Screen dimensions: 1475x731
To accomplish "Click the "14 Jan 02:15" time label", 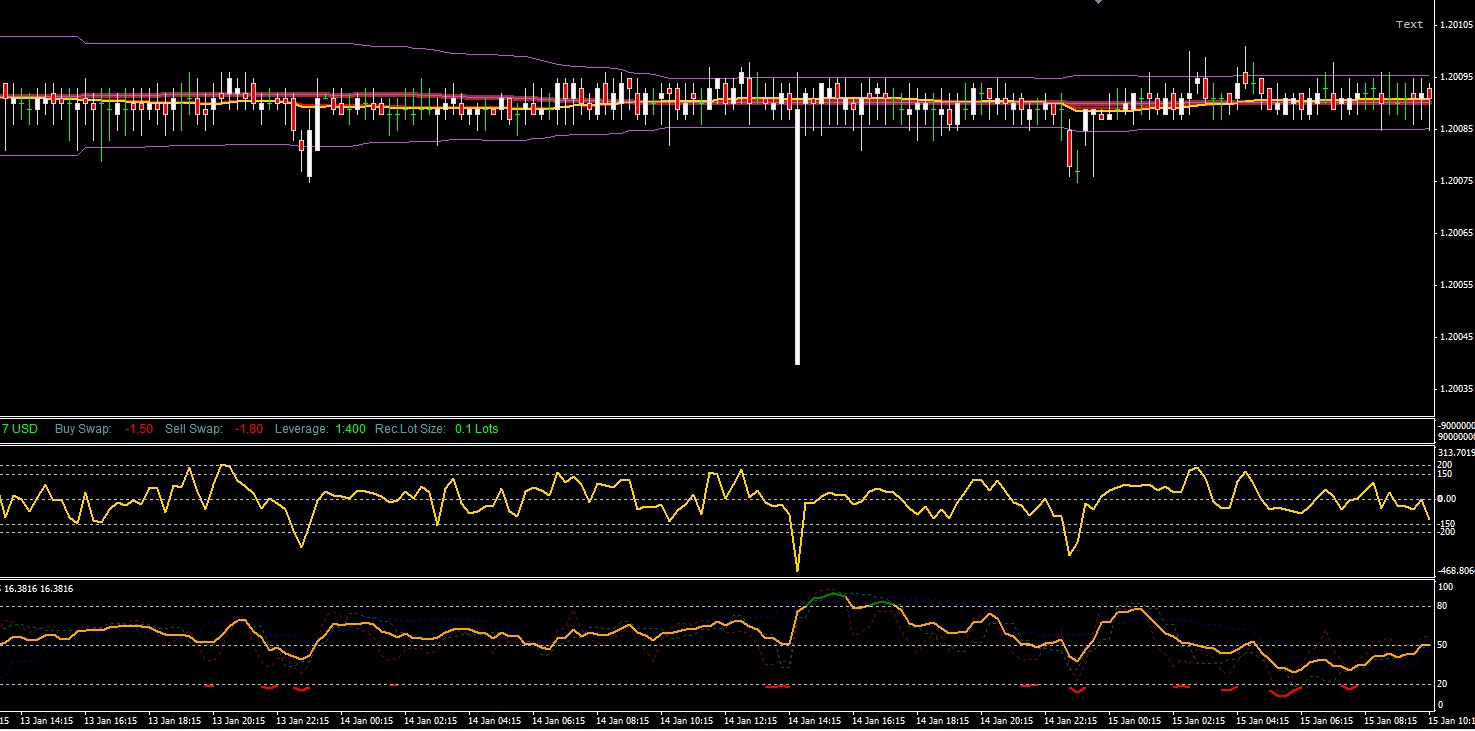I will point(431,720).
